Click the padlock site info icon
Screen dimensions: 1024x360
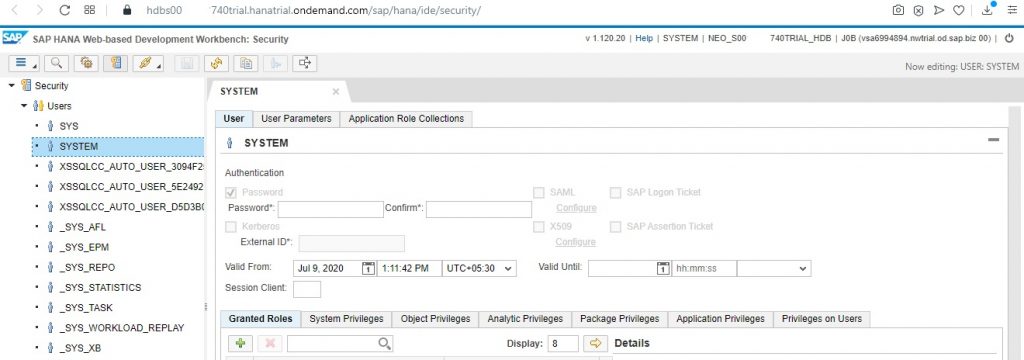[127, 10]
